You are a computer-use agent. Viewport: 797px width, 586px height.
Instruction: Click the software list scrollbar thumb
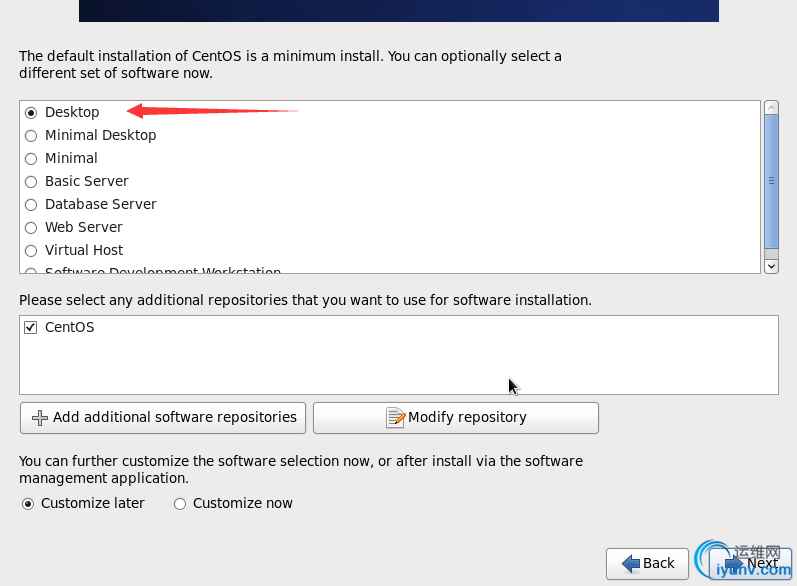click(772, 181)
